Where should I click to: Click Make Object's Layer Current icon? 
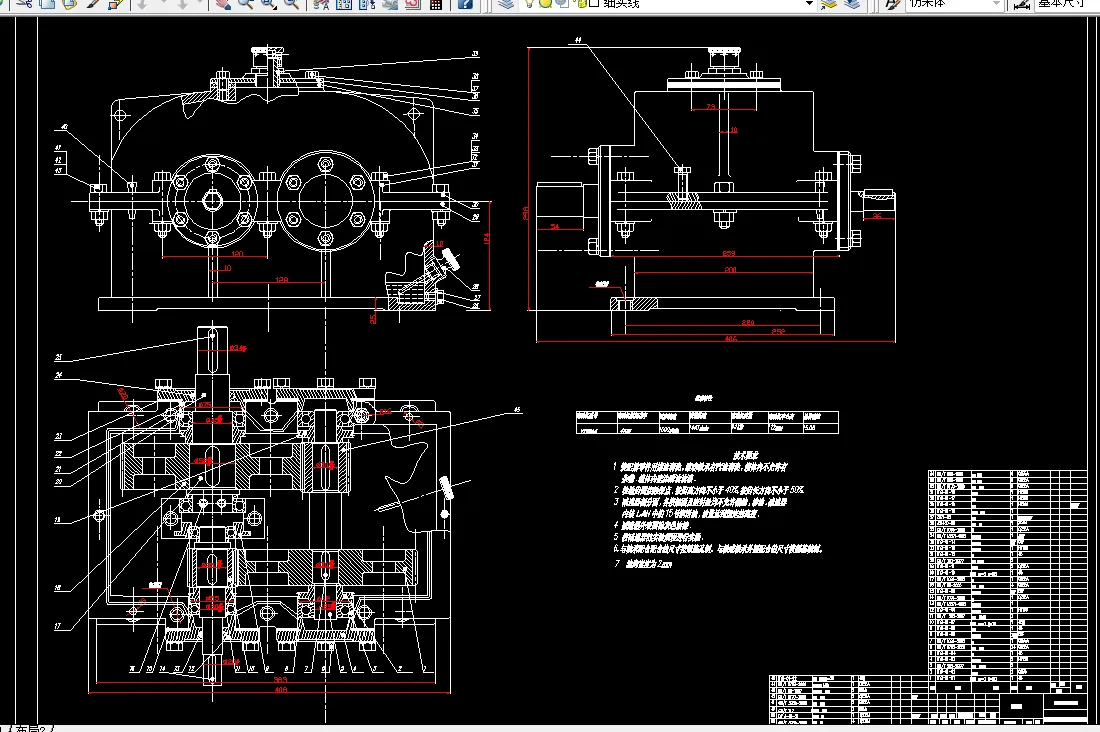[x=829, y=4]
